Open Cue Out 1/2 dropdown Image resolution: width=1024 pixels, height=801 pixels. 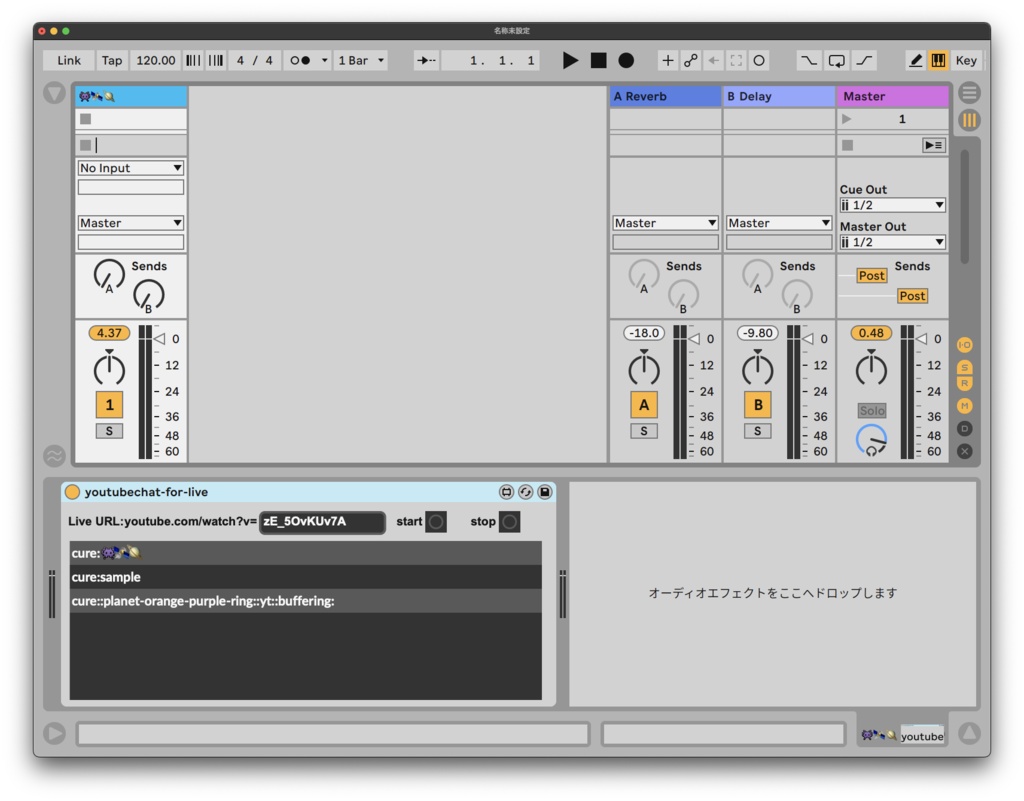click(892, 205)
